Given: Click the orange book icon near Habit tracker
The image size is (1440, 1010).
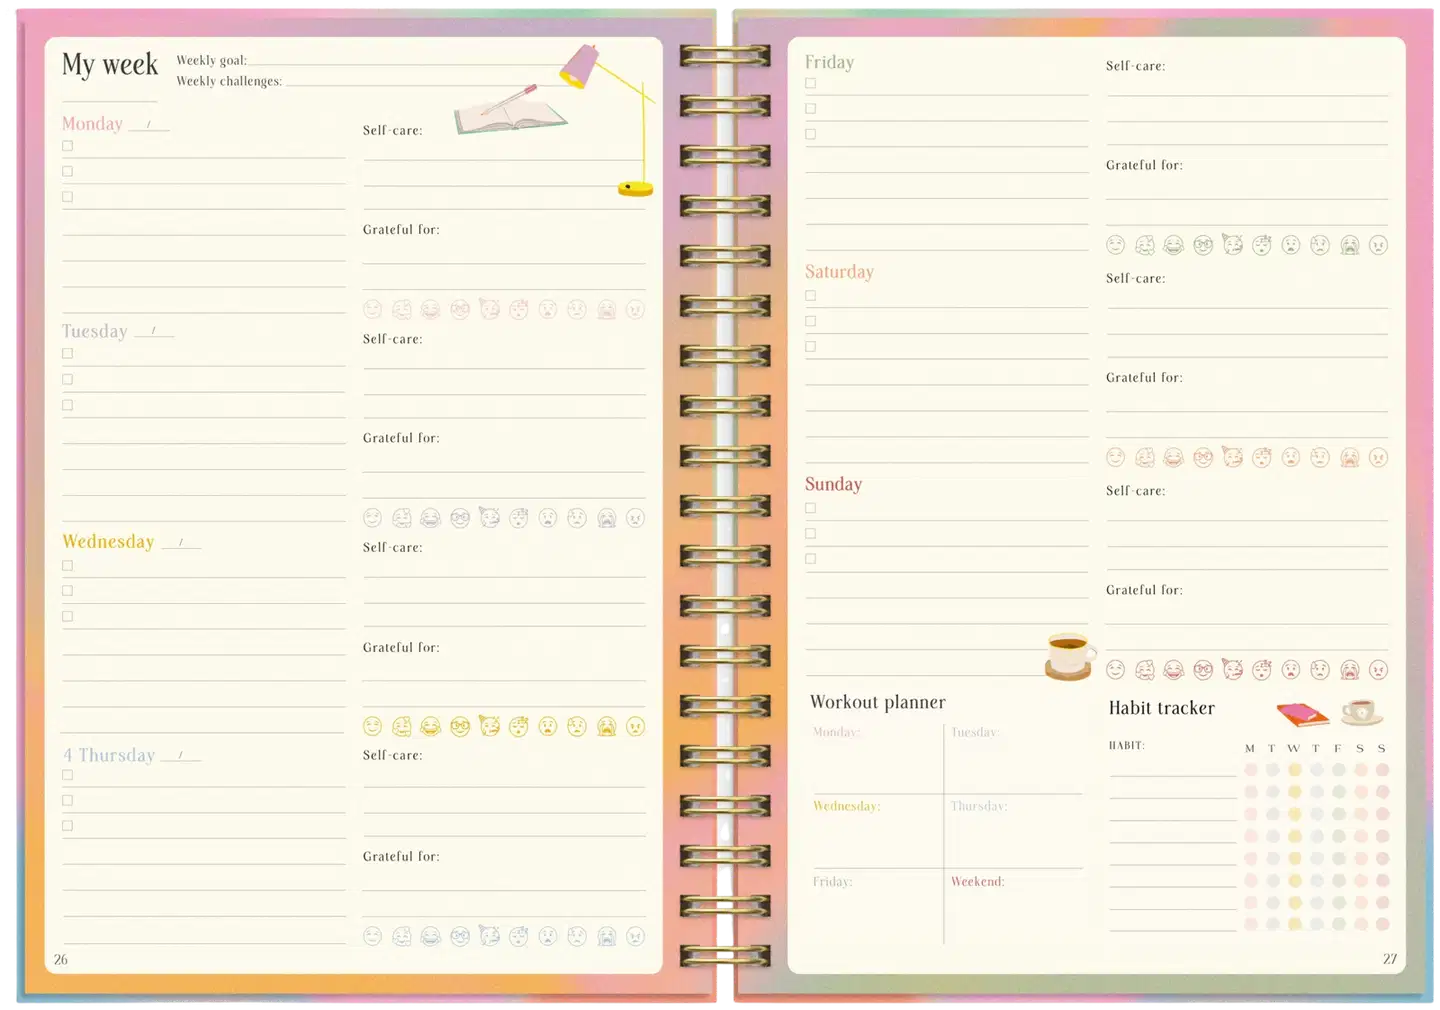Looking at the screenshot, I should click(1302, 714).
